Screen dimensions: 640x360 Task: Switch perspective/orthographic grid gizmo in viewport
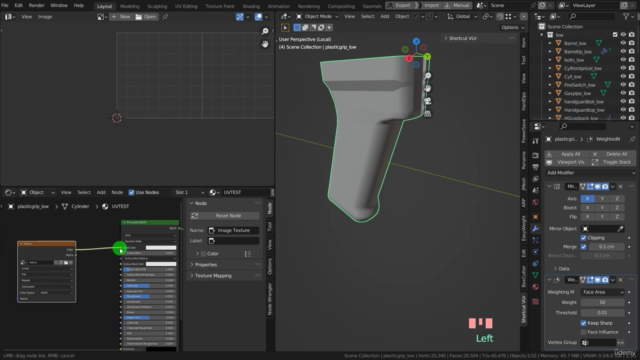(428, 113)
